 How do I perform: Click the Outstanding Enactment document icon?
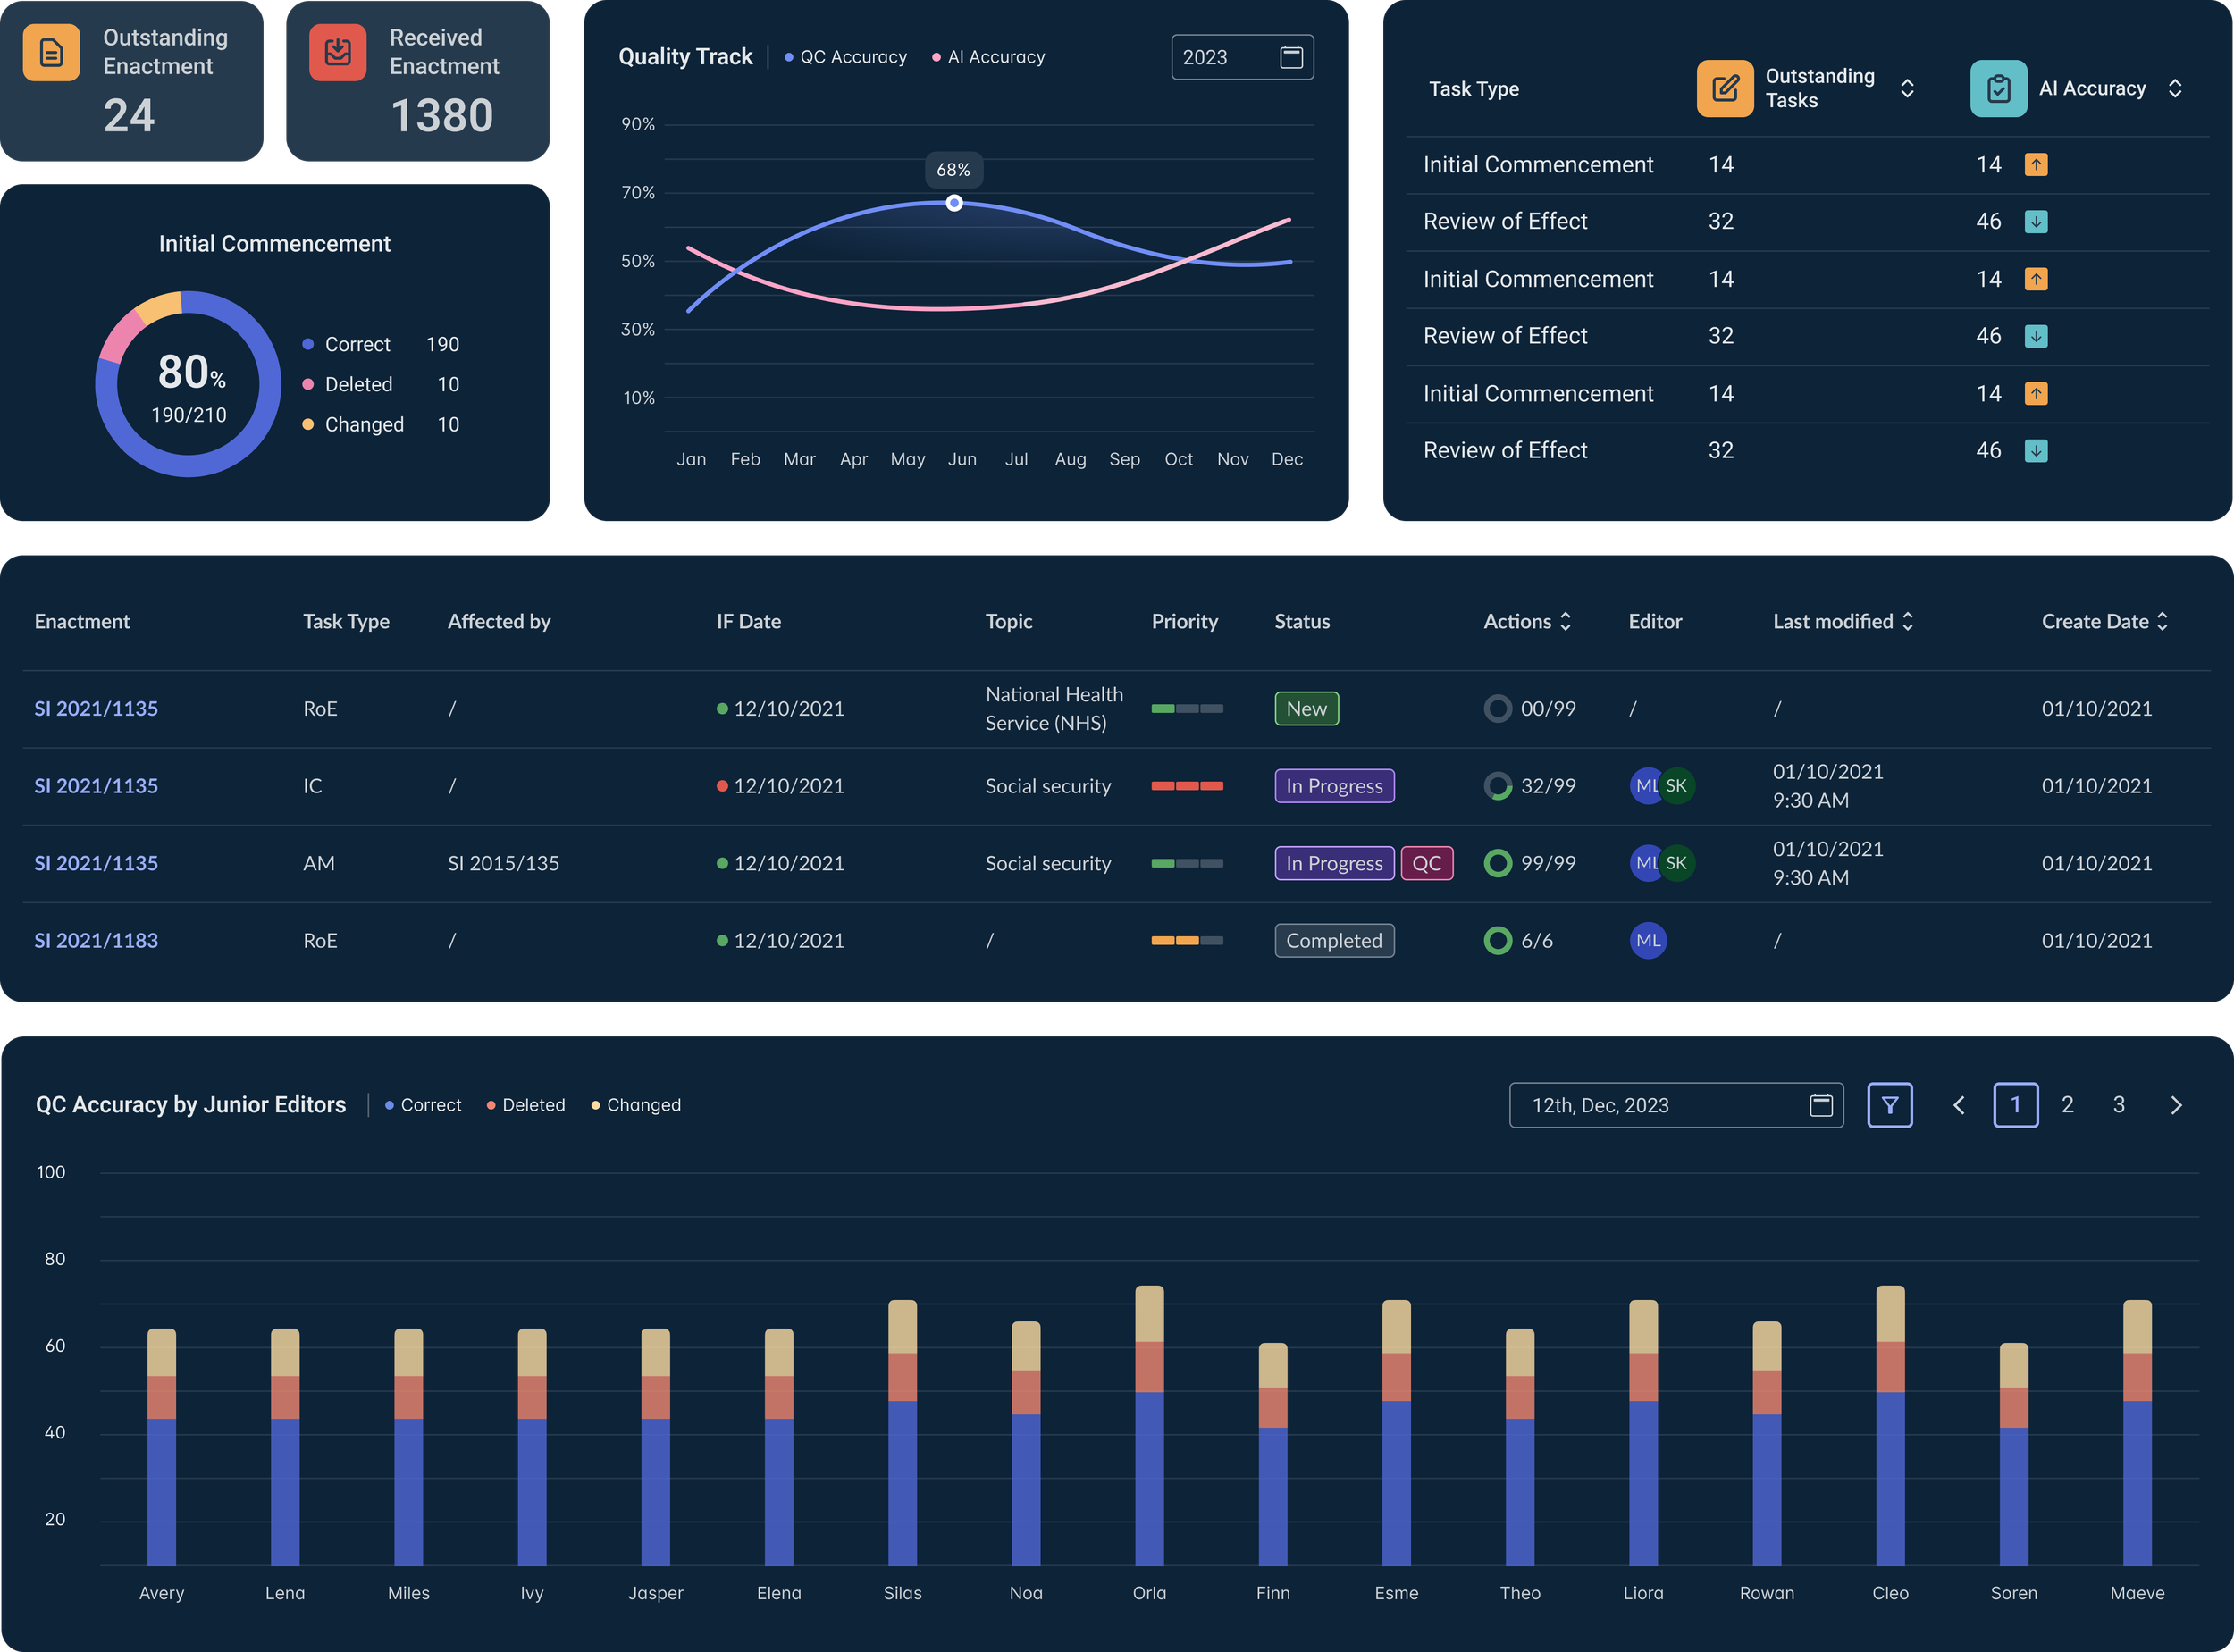(51, 52)
